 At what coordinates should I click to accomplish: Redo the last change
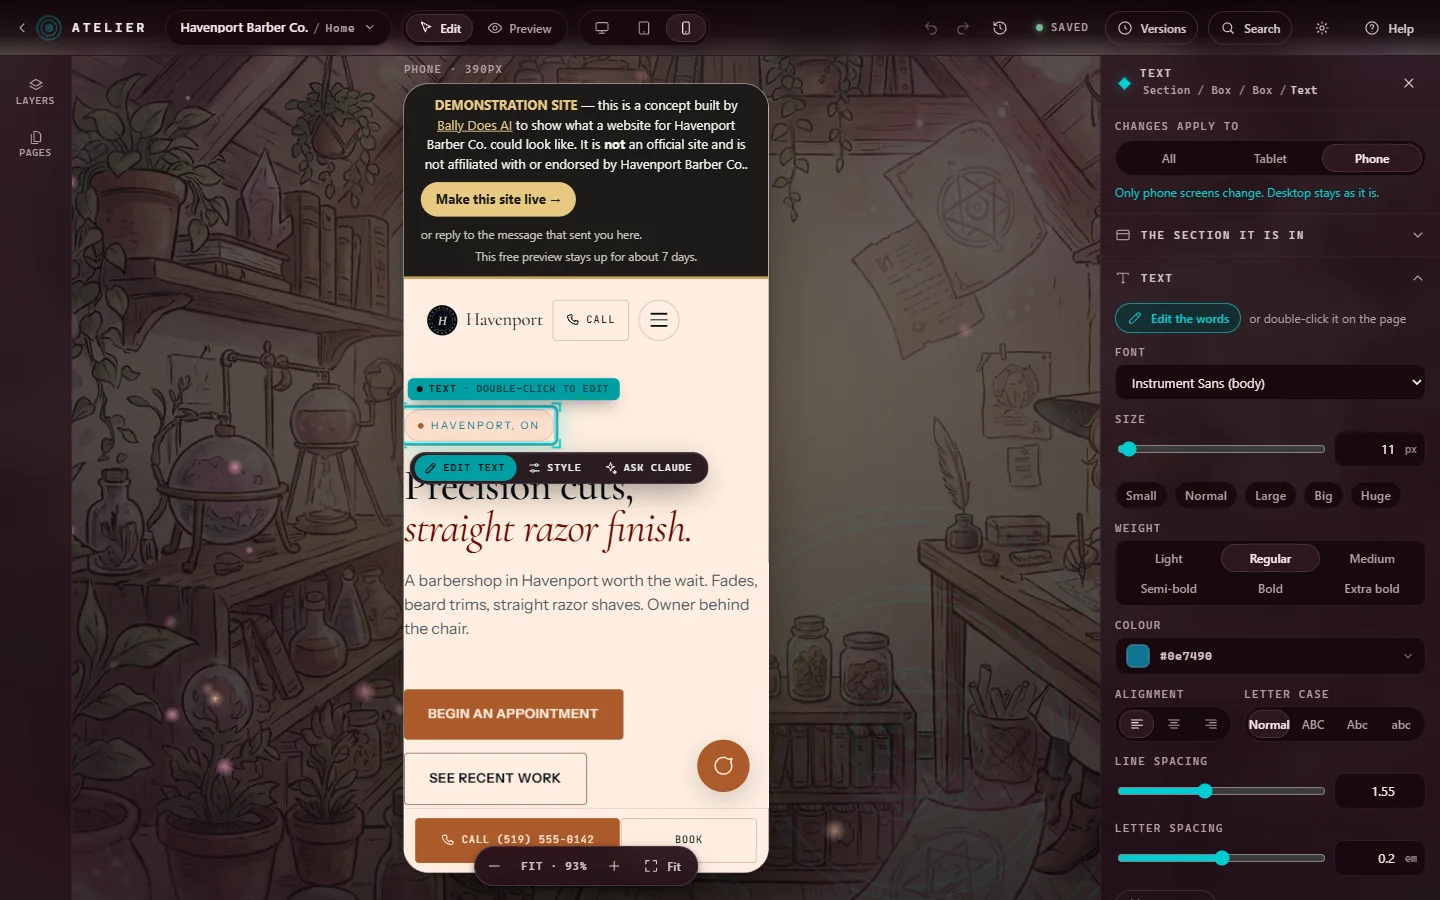point(963,28)
